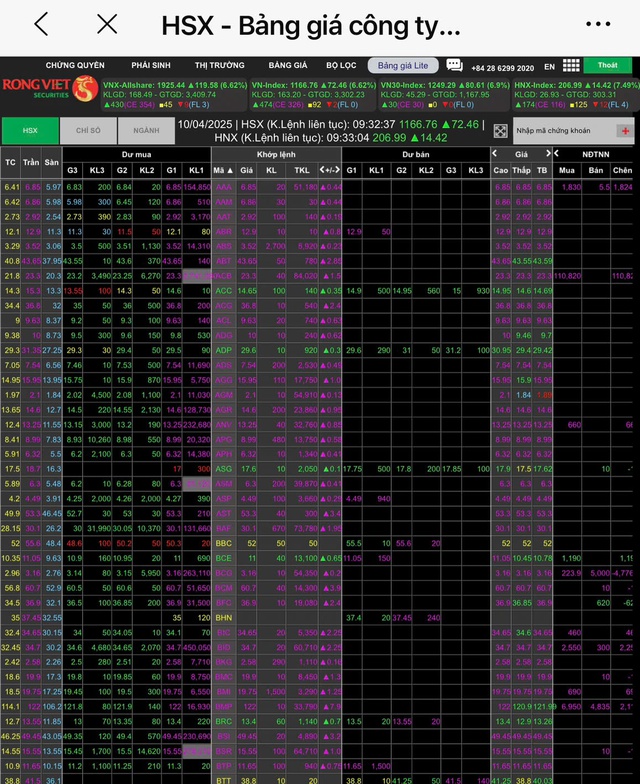Select stock symbol AGM
This screenshot has height=784, width=640.
pyautogui.click(x=224, y=395)
